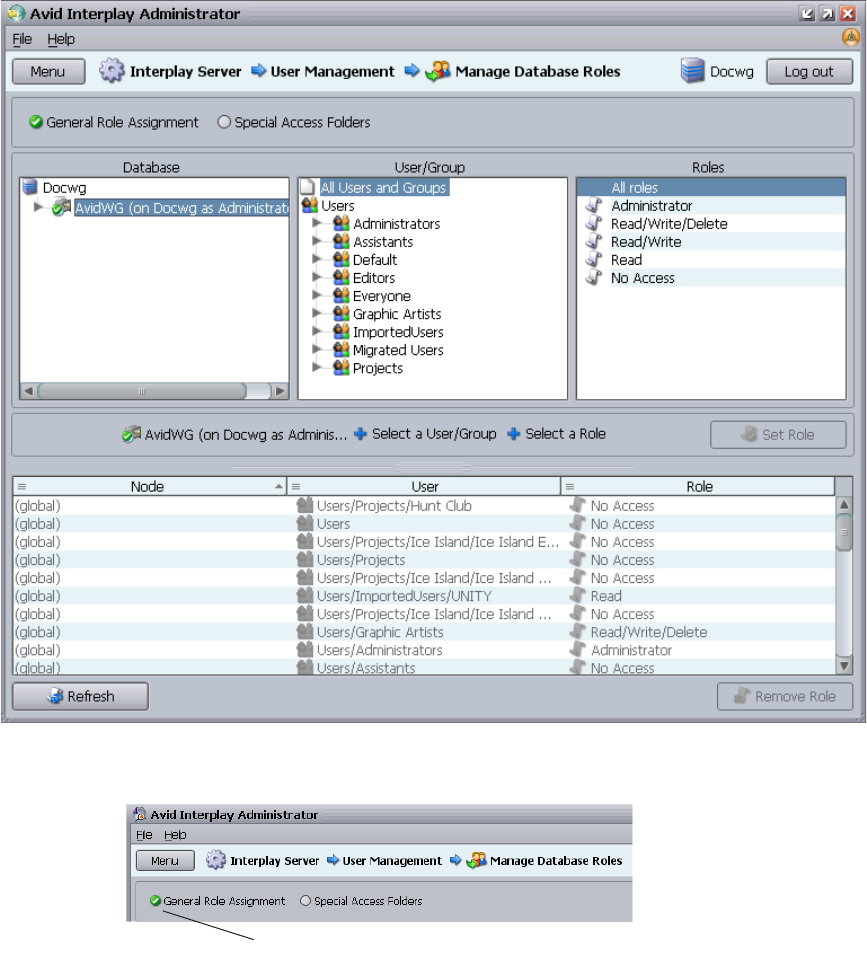Select the Users/ImportedUsers/UNITY row
The image size is (867, 958).
pyautogui.click(x=424, y=596)
